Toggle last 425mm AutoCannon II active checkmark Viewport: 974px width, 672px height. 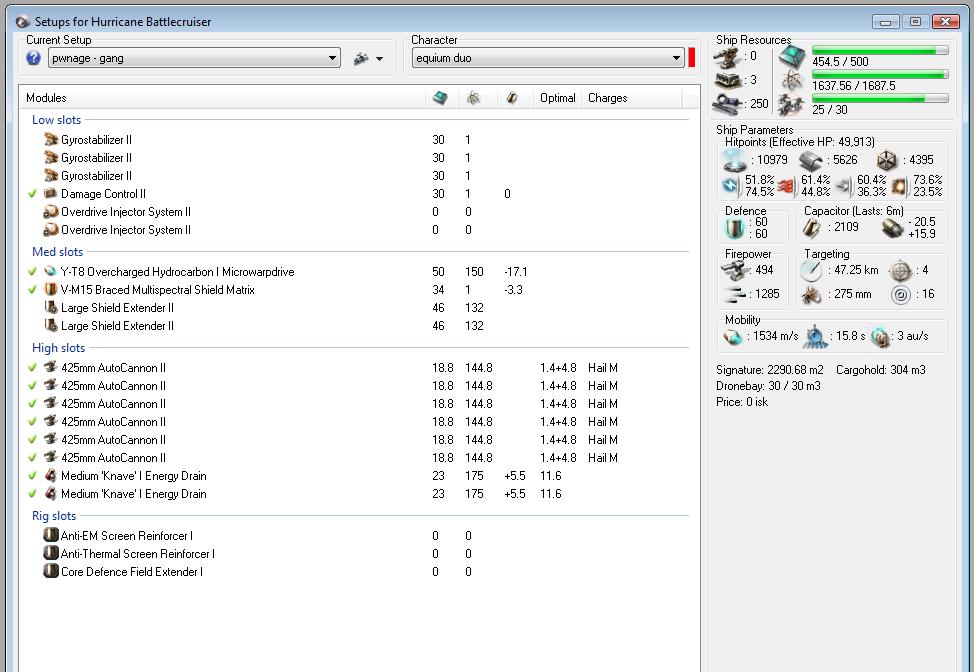click(33, 458)
